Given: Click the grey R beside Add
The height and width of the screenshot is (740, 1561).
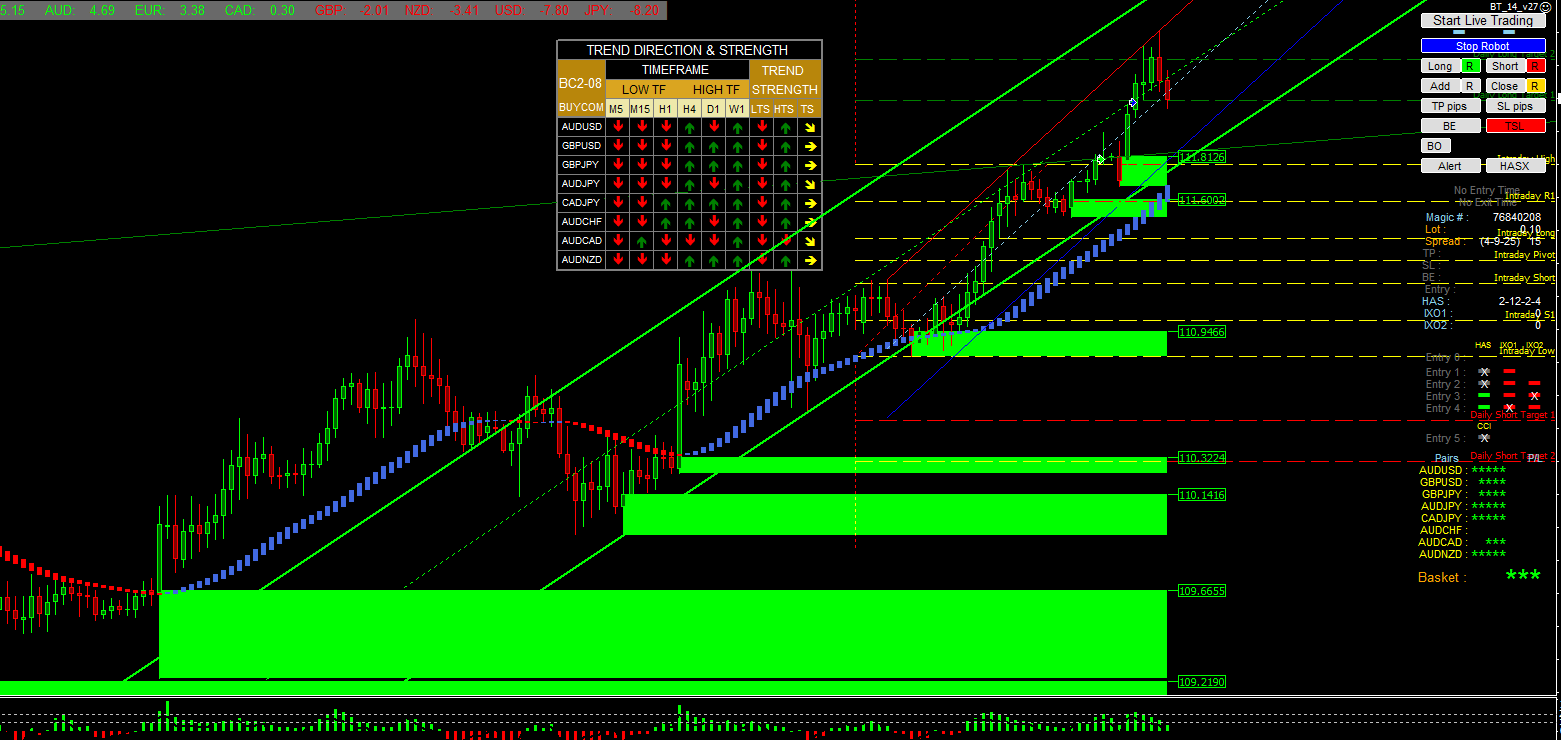Looking at the screenshot, I should pos(1470,86).
